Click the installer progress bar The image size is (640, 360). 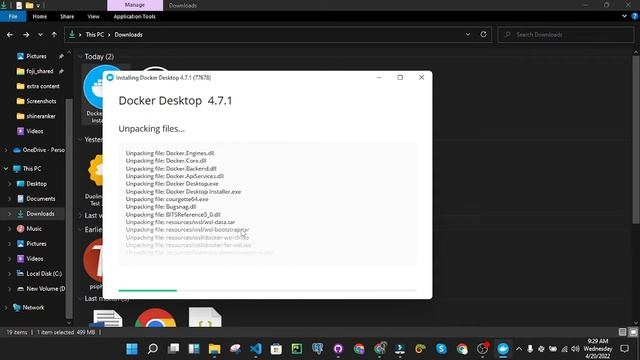267,291
